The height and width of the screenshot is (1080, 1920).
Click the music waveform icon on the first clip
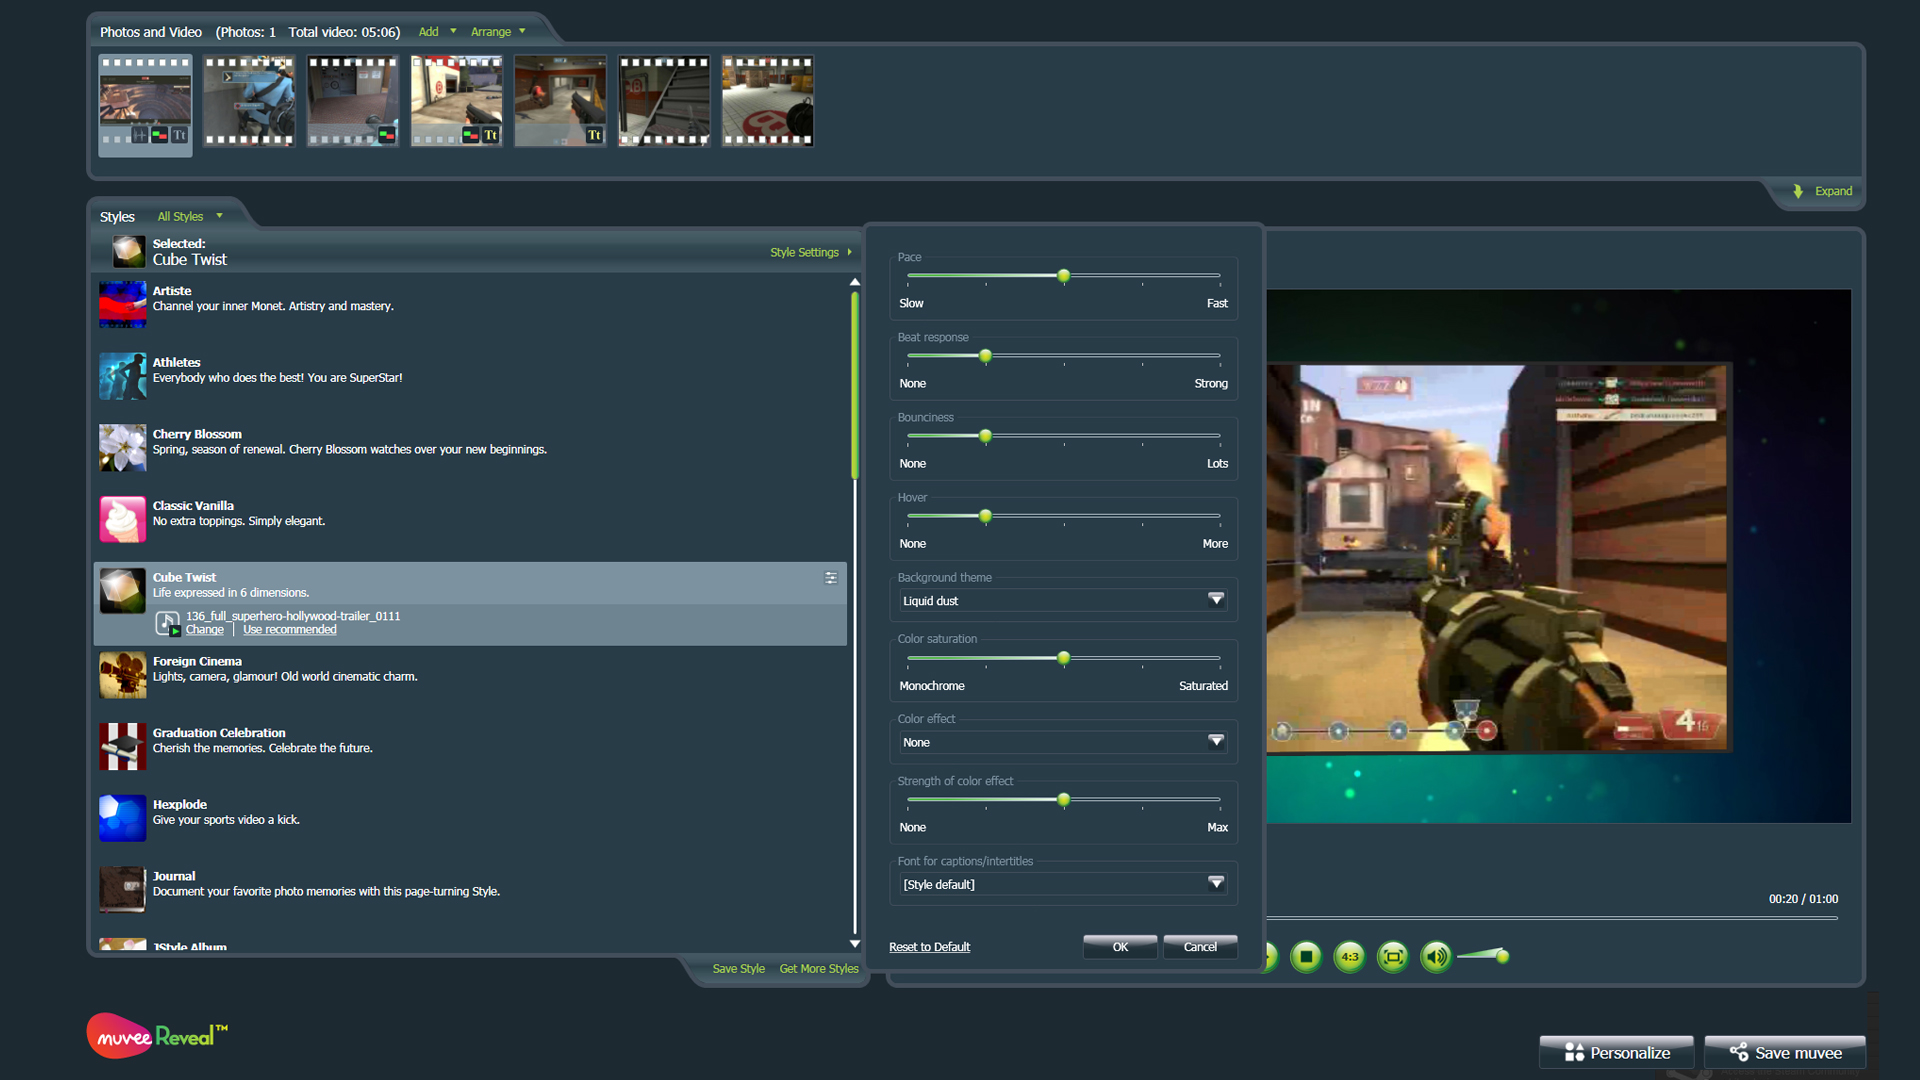pos(140,134)
